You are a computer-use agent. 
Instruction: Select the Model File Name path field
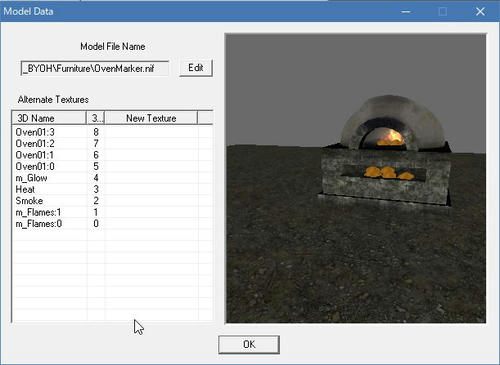(95, 68)
